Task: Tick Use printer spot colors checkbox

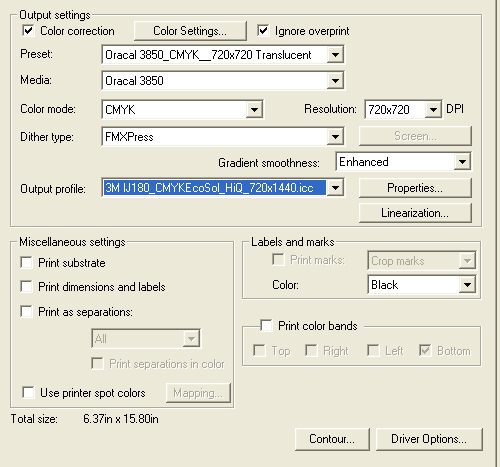Action: coord(28,392)
